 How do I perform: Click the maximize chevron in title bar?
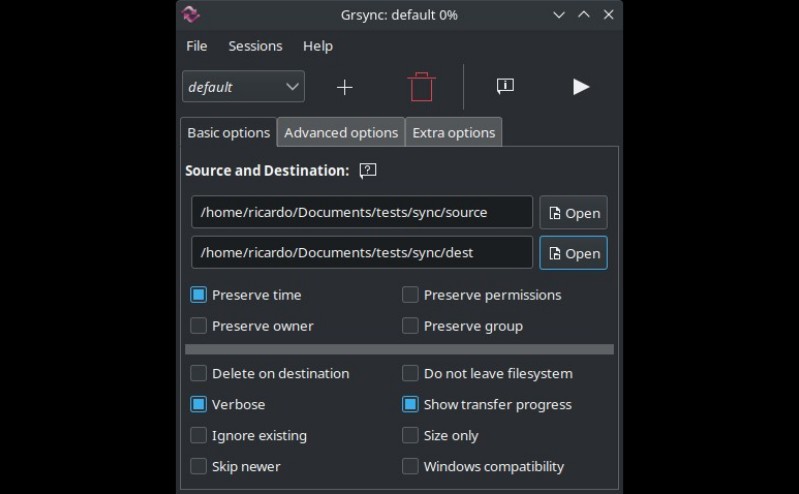point(584,15)
